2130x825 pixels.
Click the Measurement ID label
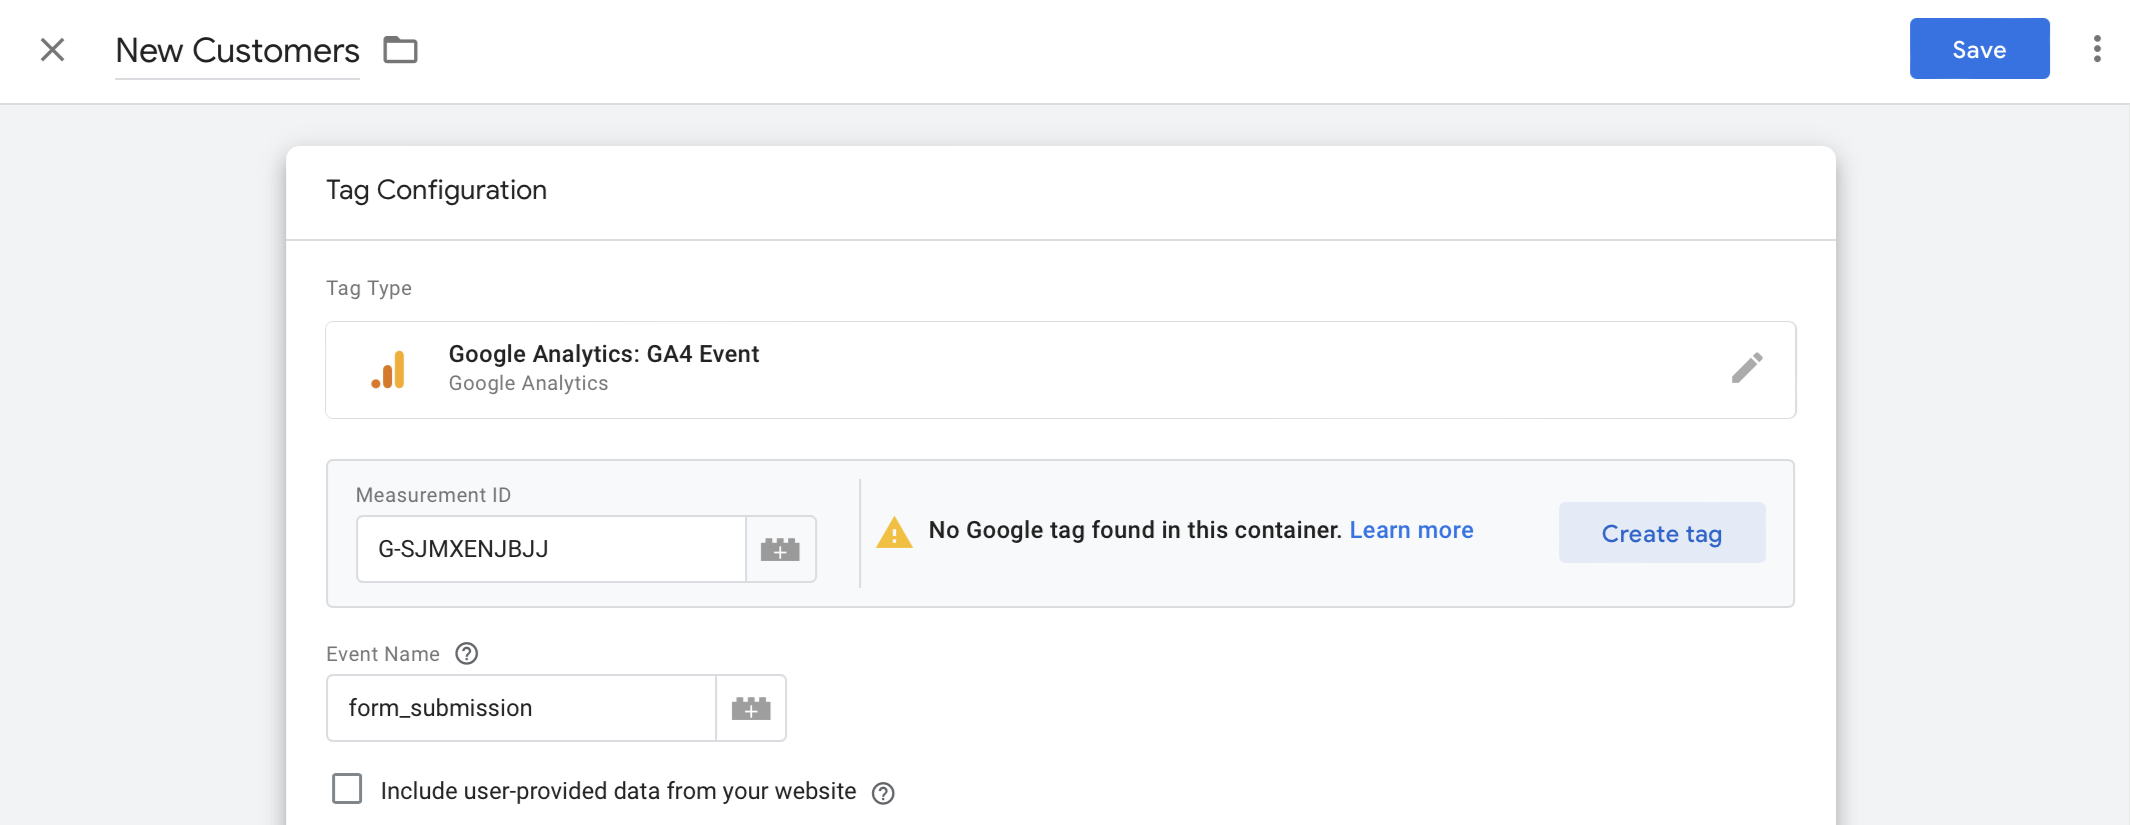pos(433,495)
